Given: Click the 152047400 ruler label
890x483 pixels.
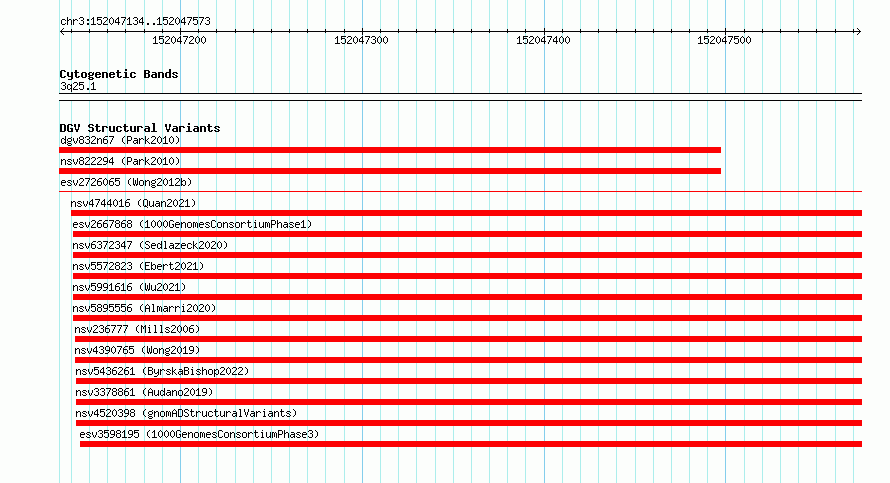Looking at the screenshot, I should (x=543, y=40).
